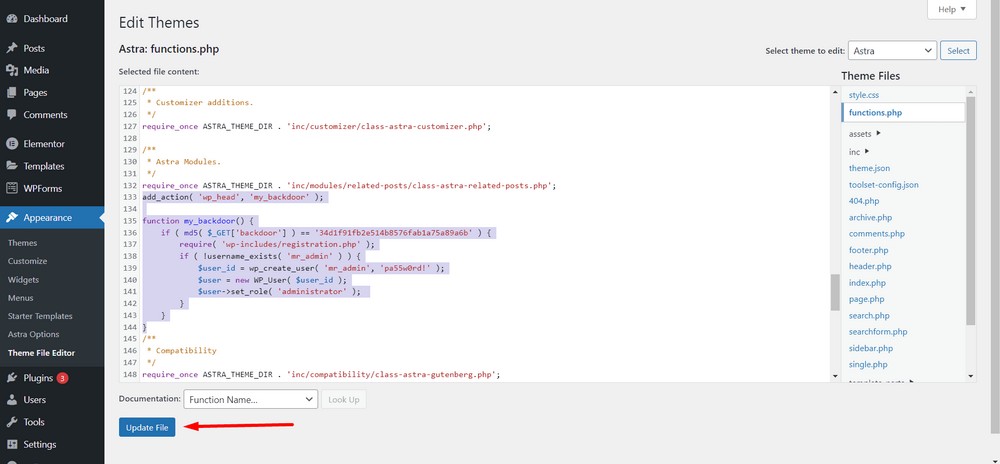Open index.php file
The width and height of the screenshot is (1000, 464).
click(x=867, y=283)
